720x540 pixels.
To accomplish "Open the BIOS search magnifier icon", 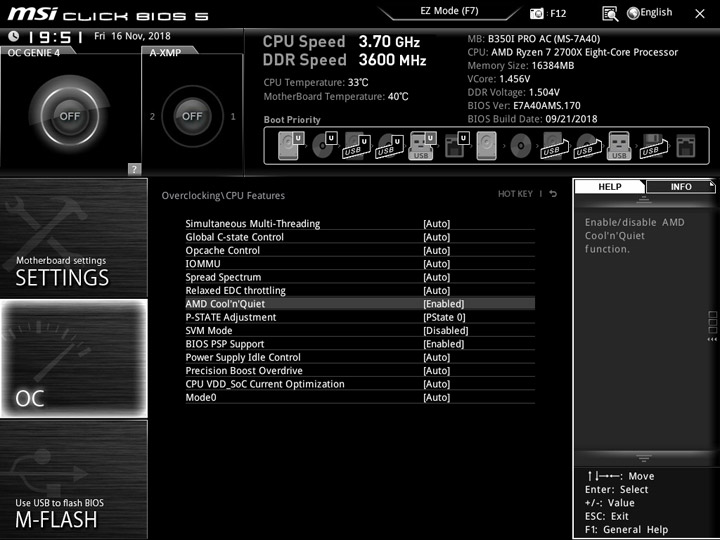I will pos(610,14).
